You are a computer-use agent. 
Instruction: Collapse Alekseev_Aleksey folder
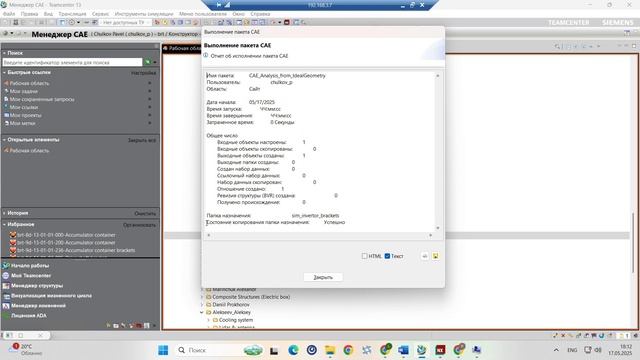point(202,312)
